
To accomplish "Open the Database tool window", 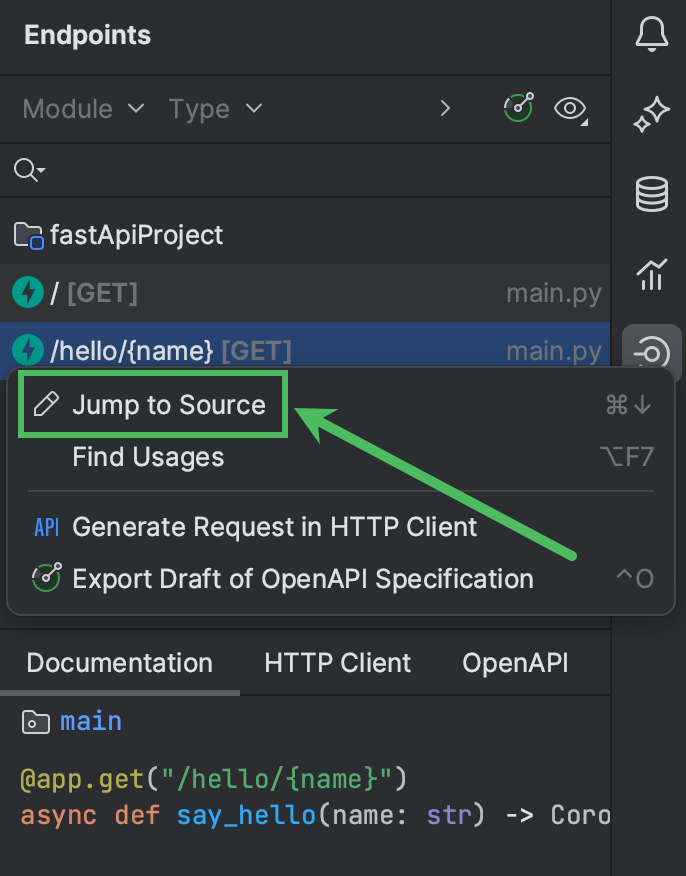I will [651, 194].
